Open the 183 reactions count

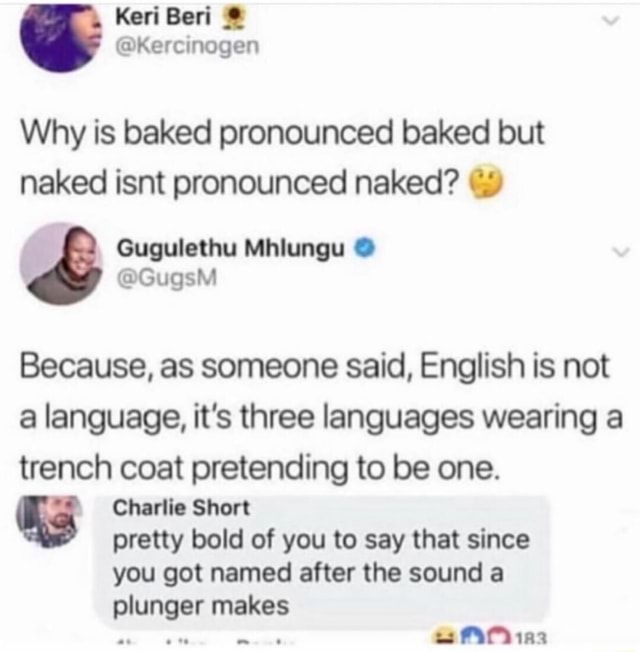click(531, 637)
